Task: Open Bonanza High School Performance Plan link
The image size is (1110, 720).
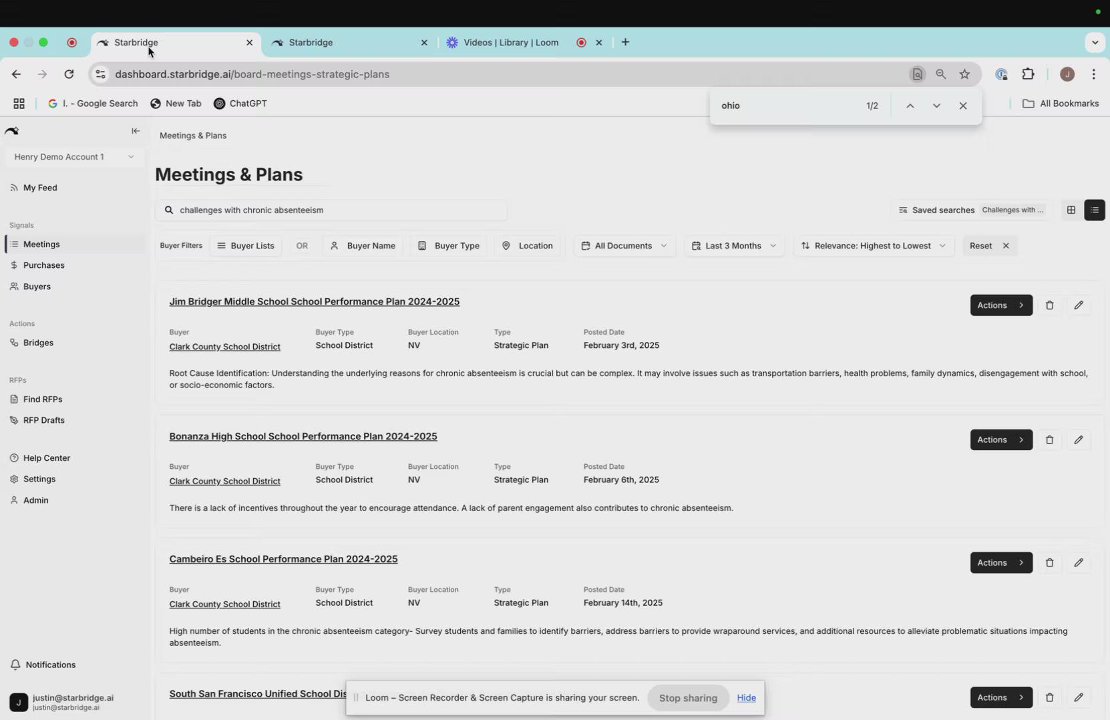Action: [x=303, y=436]
